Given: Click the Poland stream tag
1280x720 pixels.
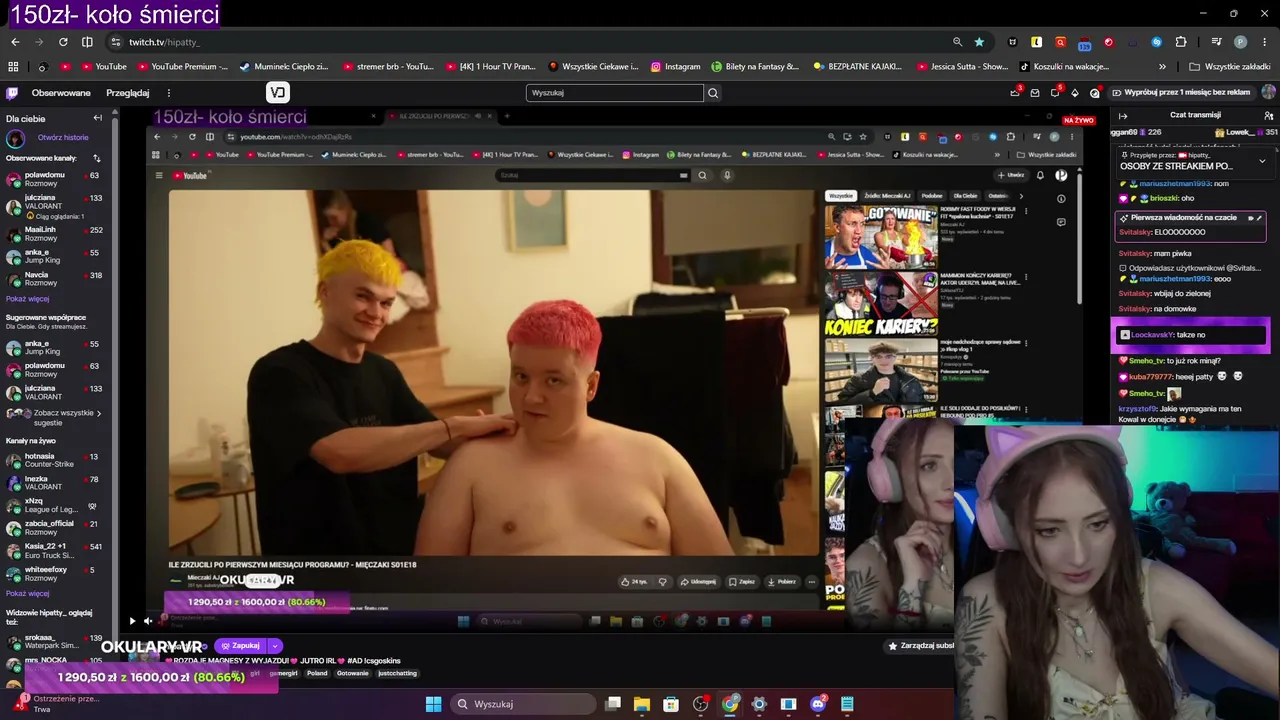Looking at the screenshot, I should [317, 673].
